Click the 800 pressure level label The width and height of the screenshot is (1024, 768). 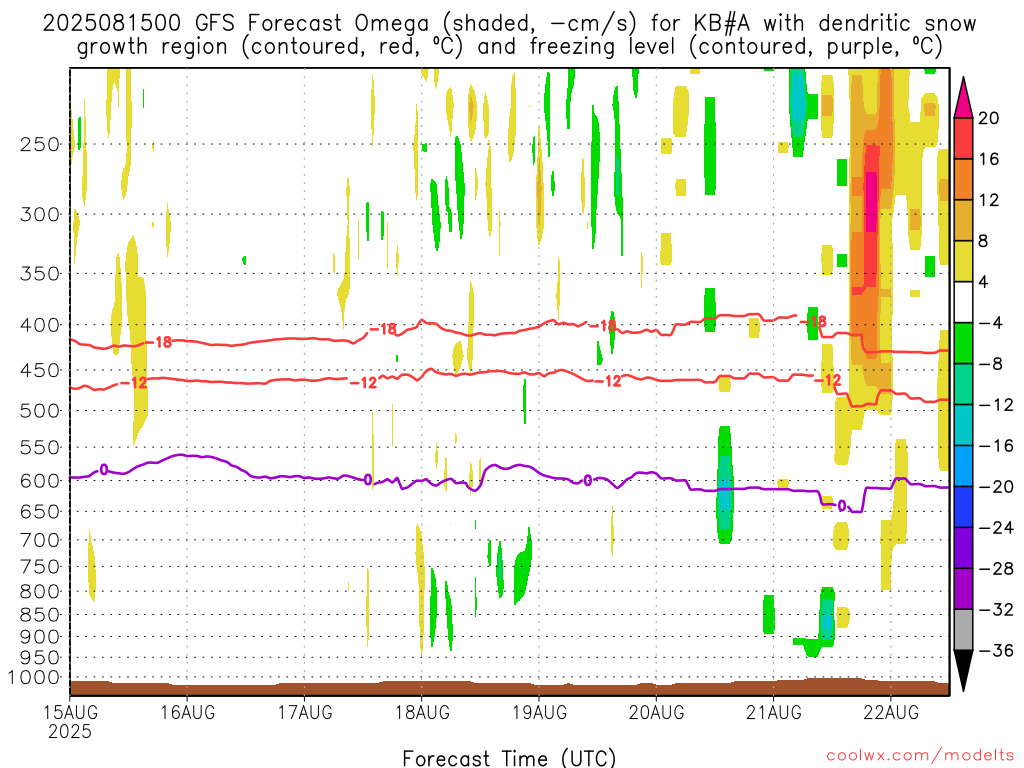(x=40, y=592)
